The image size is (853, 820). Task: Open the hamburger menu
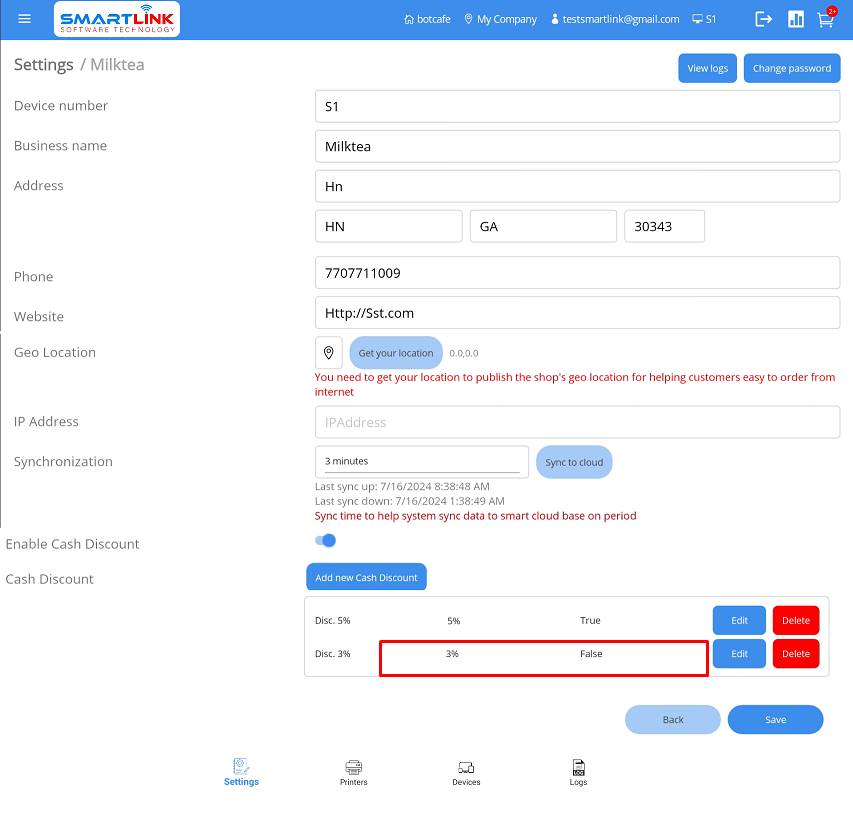coord(25,19)
